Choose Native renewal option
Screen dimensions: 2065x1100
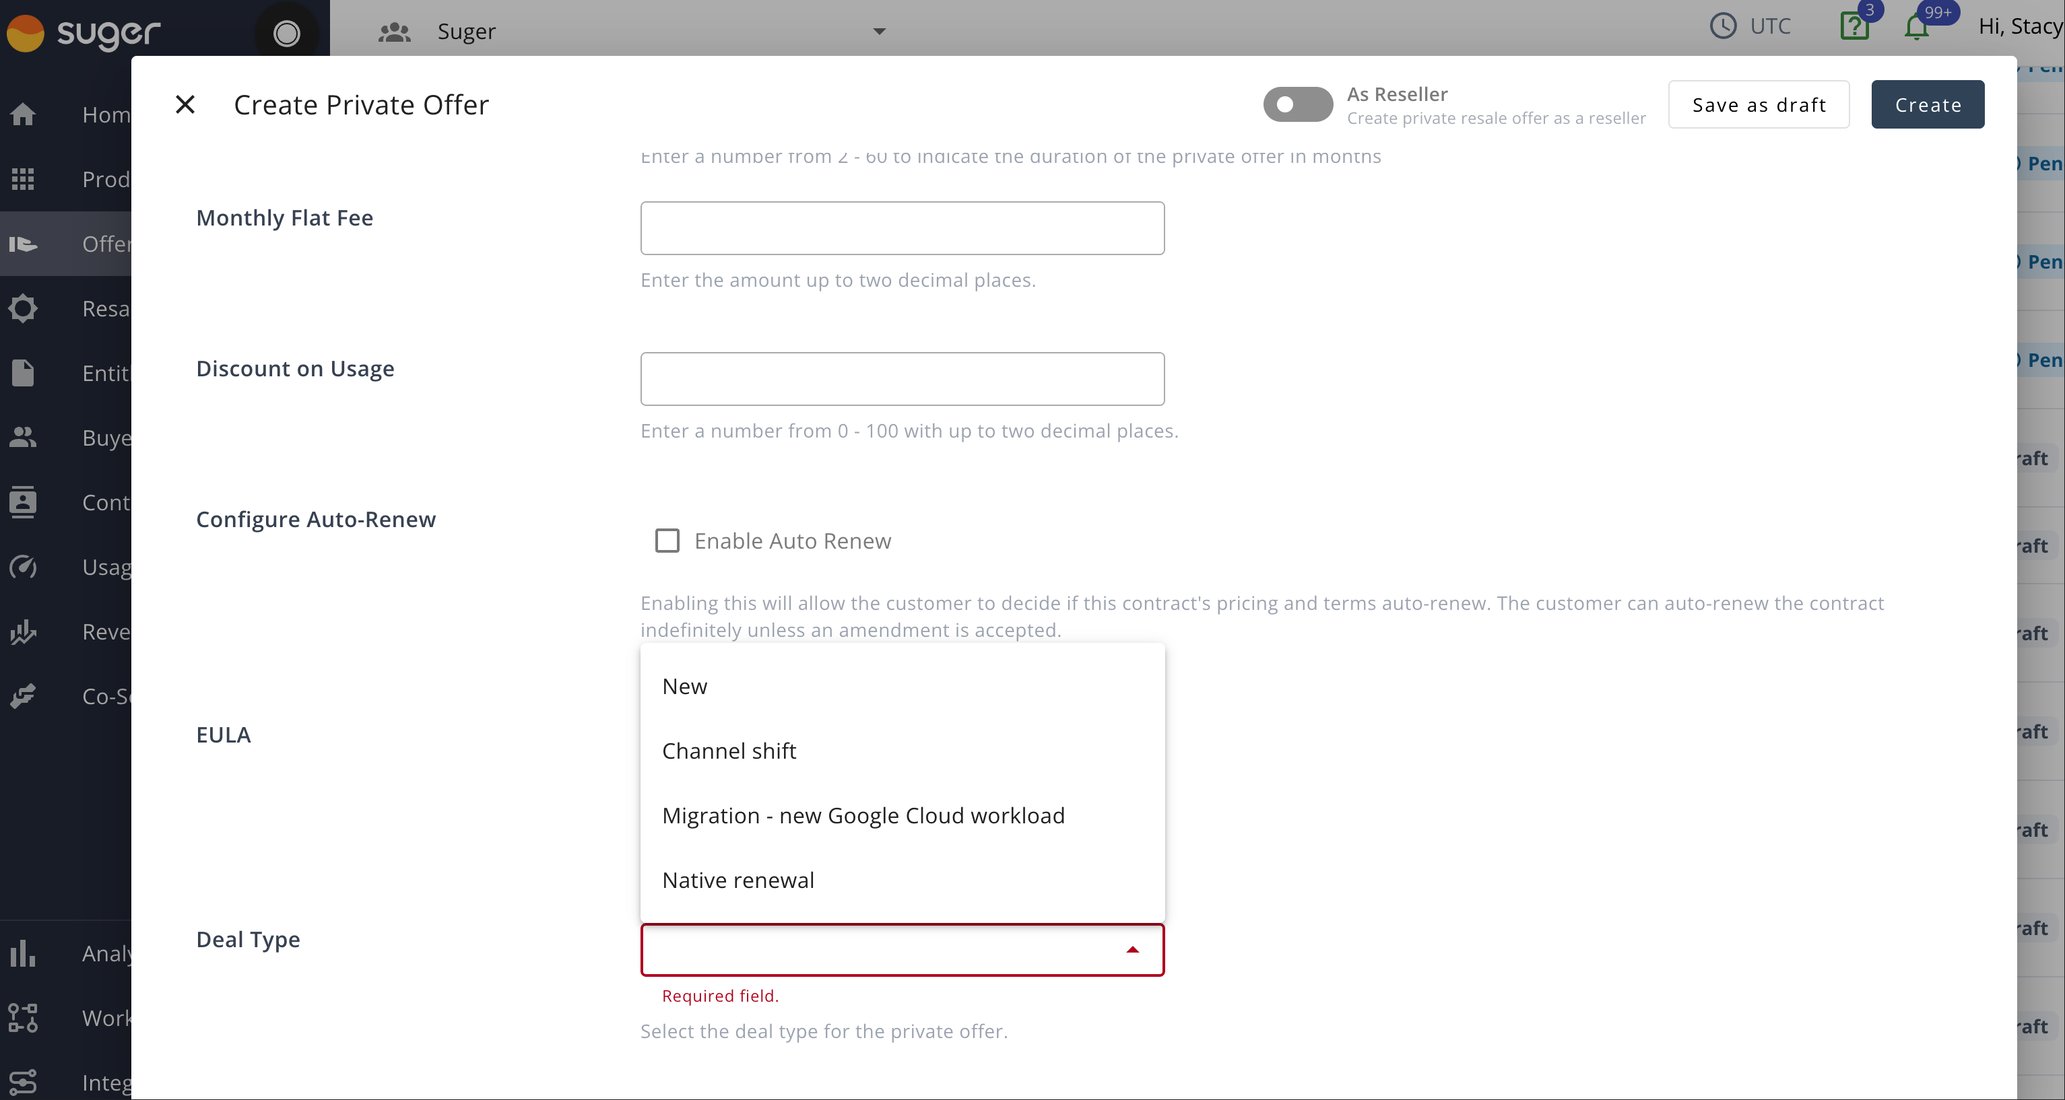[x=902, y=880]
